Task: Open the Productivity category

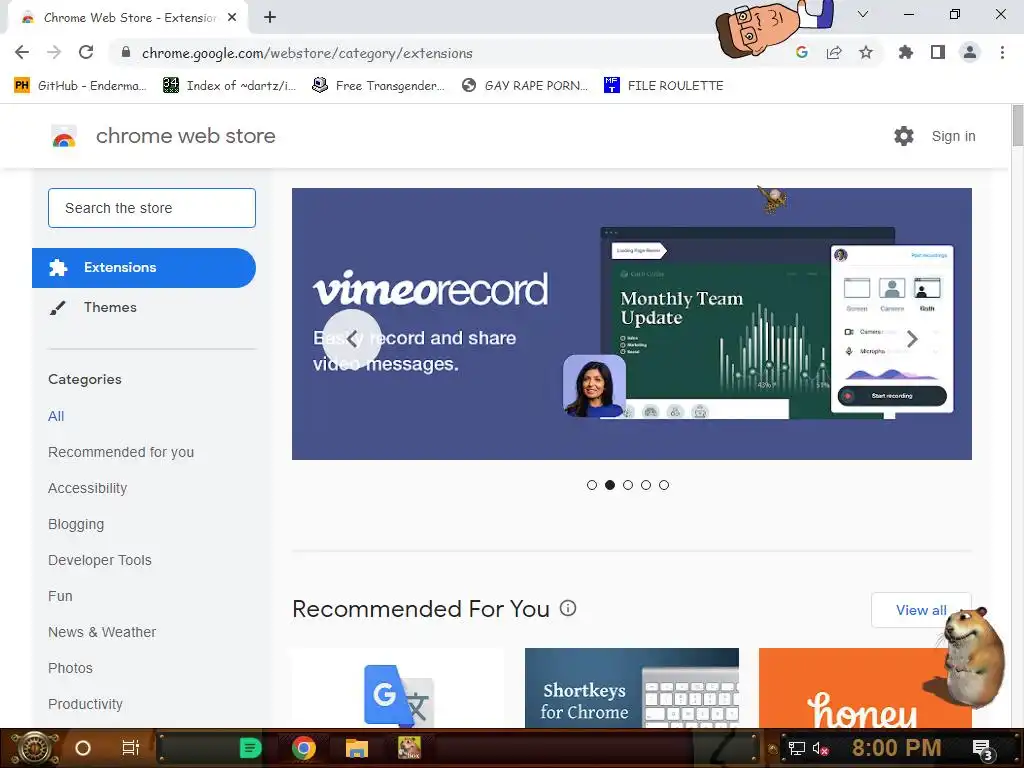Action: tap(86, 703)
